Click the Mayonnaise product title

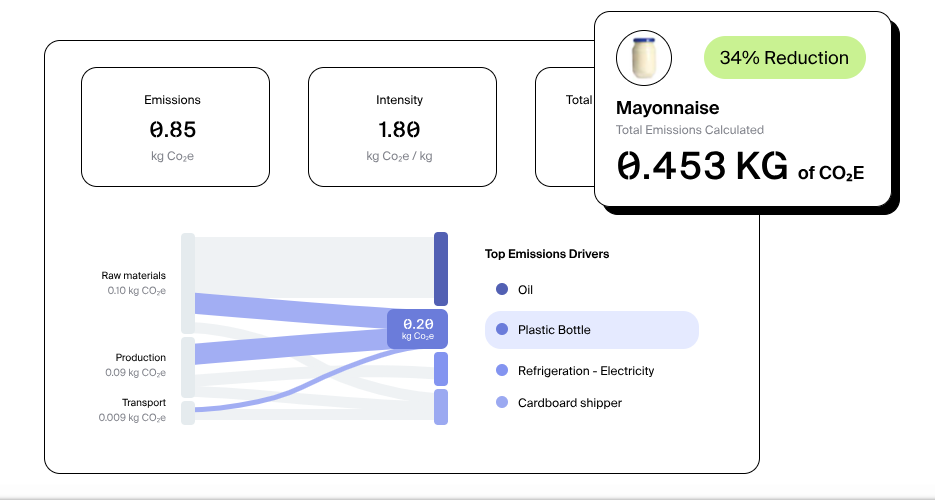pyautogui.click(x=667, y=108)
